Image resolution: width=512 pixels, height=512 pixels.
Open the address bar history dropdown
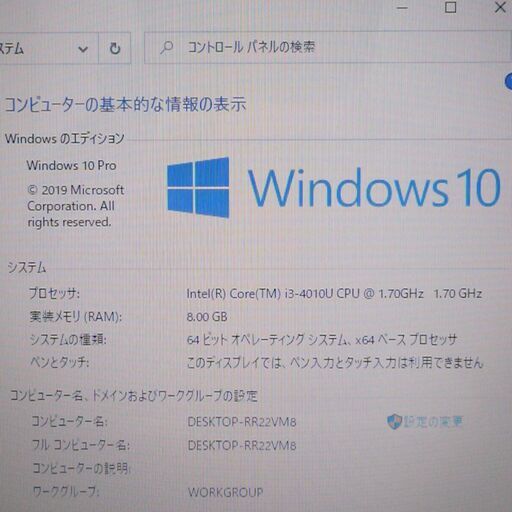83,49
